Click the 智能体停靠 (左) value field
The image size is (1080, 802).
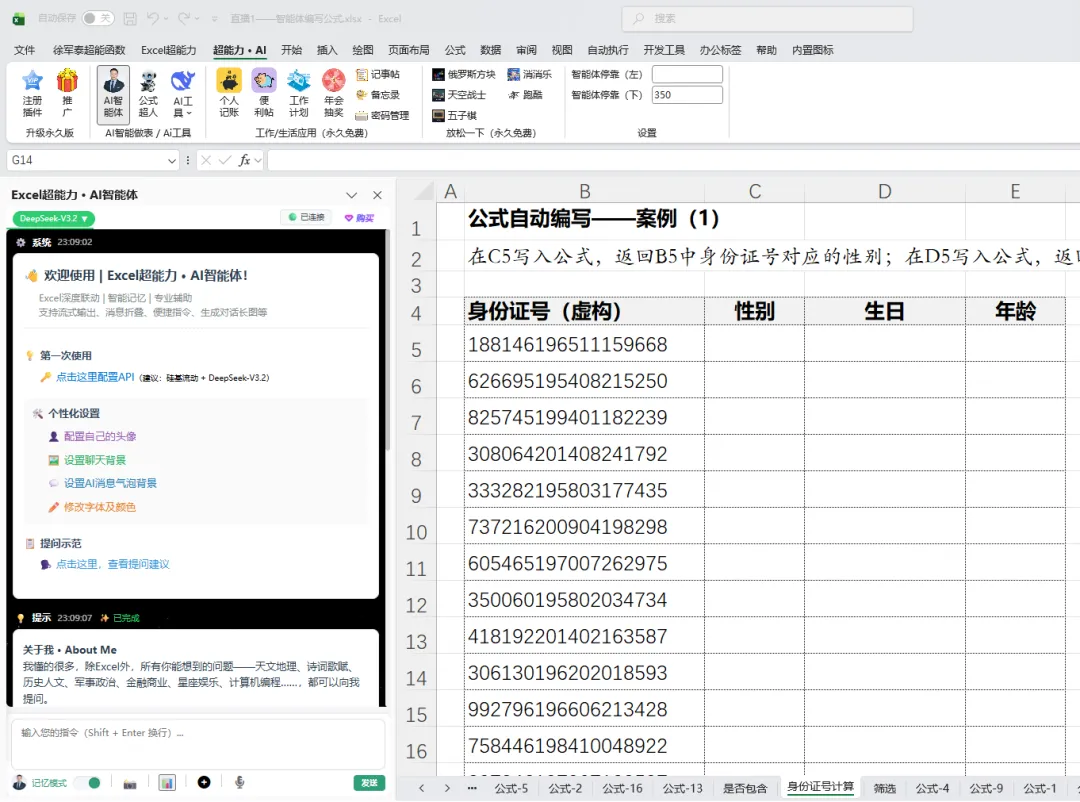click(x=687, y=74)
